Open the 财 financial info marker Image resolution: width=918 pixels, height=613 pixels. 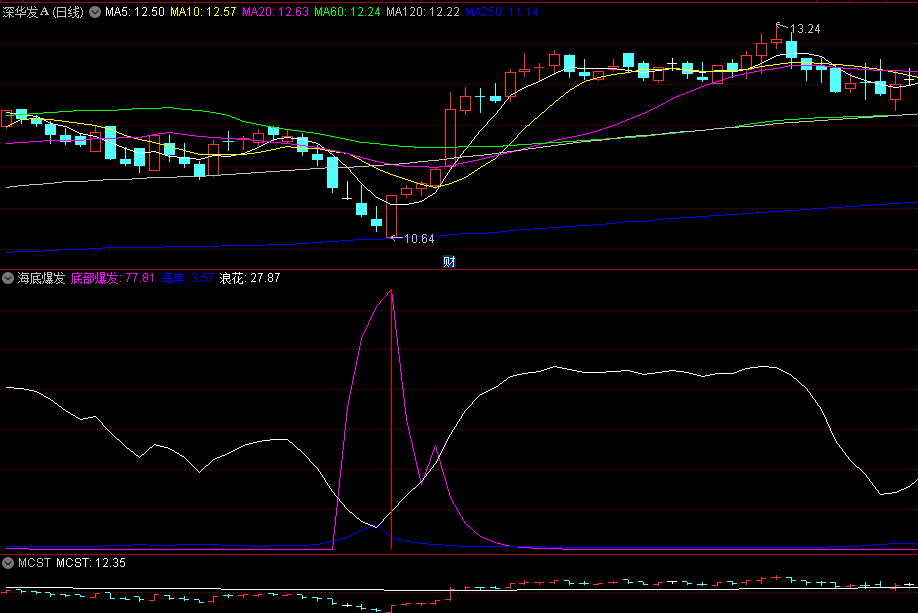point(449,262)
